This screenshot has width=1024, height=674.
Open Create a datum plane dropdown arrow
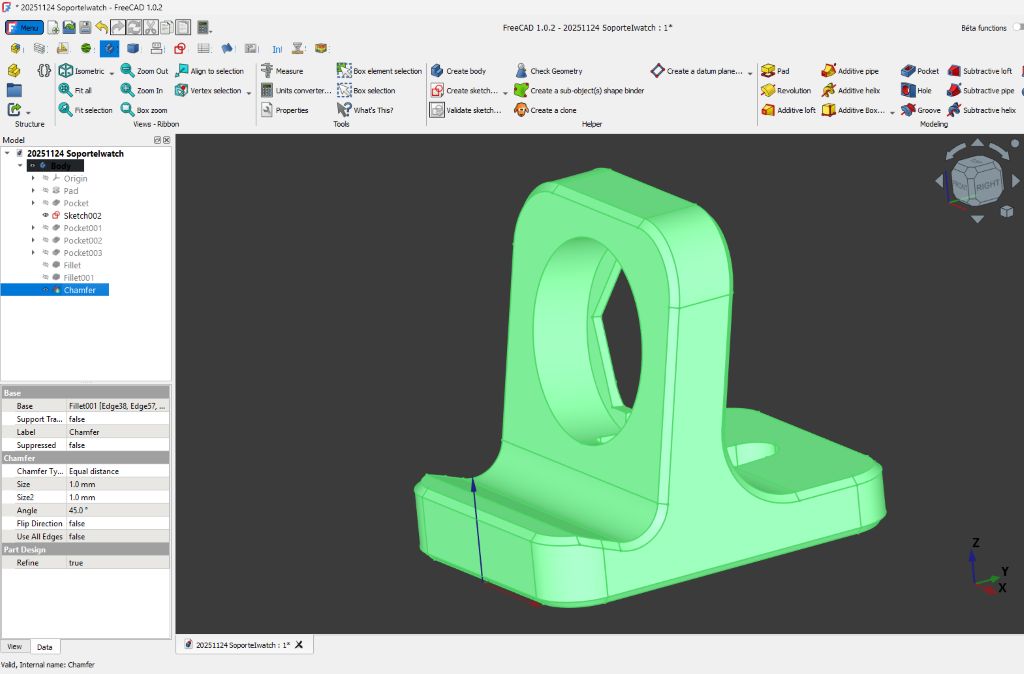[750, 72]
